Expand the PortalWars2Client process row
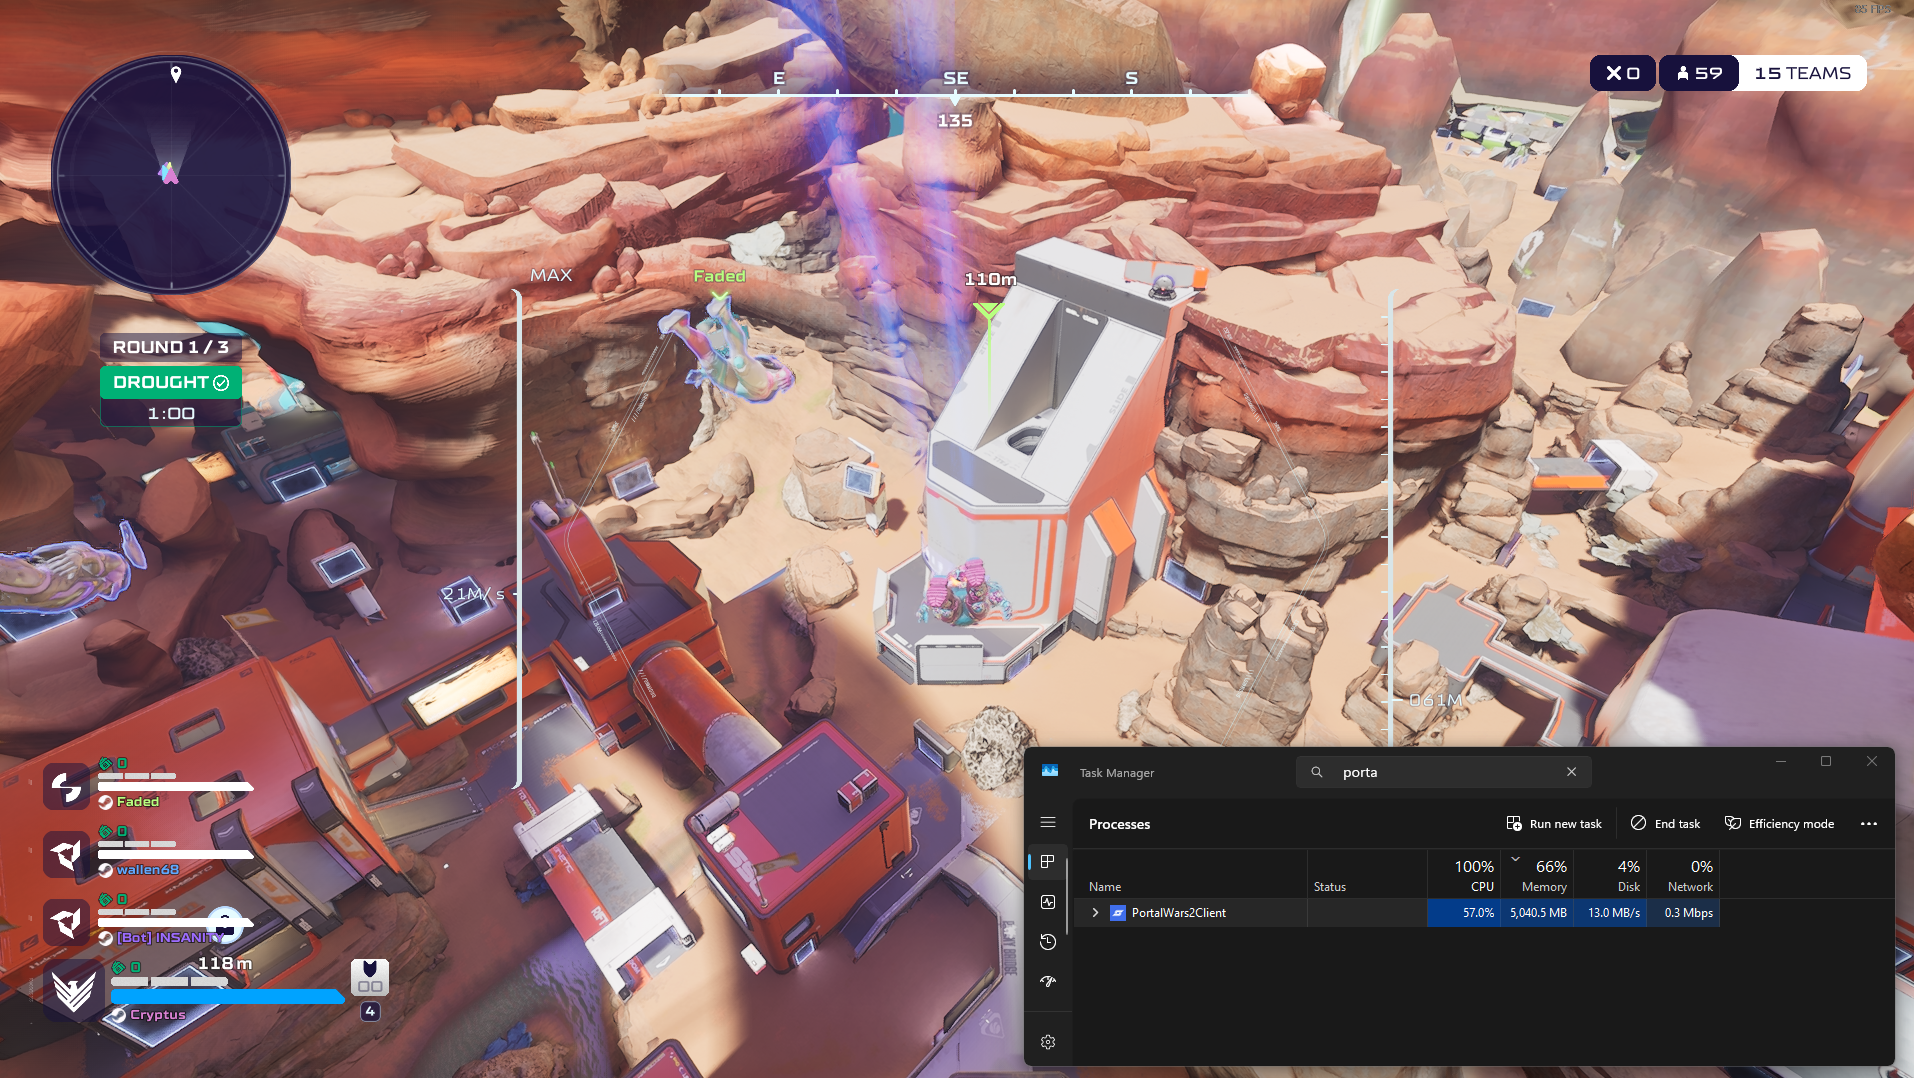 [1095, 913]
